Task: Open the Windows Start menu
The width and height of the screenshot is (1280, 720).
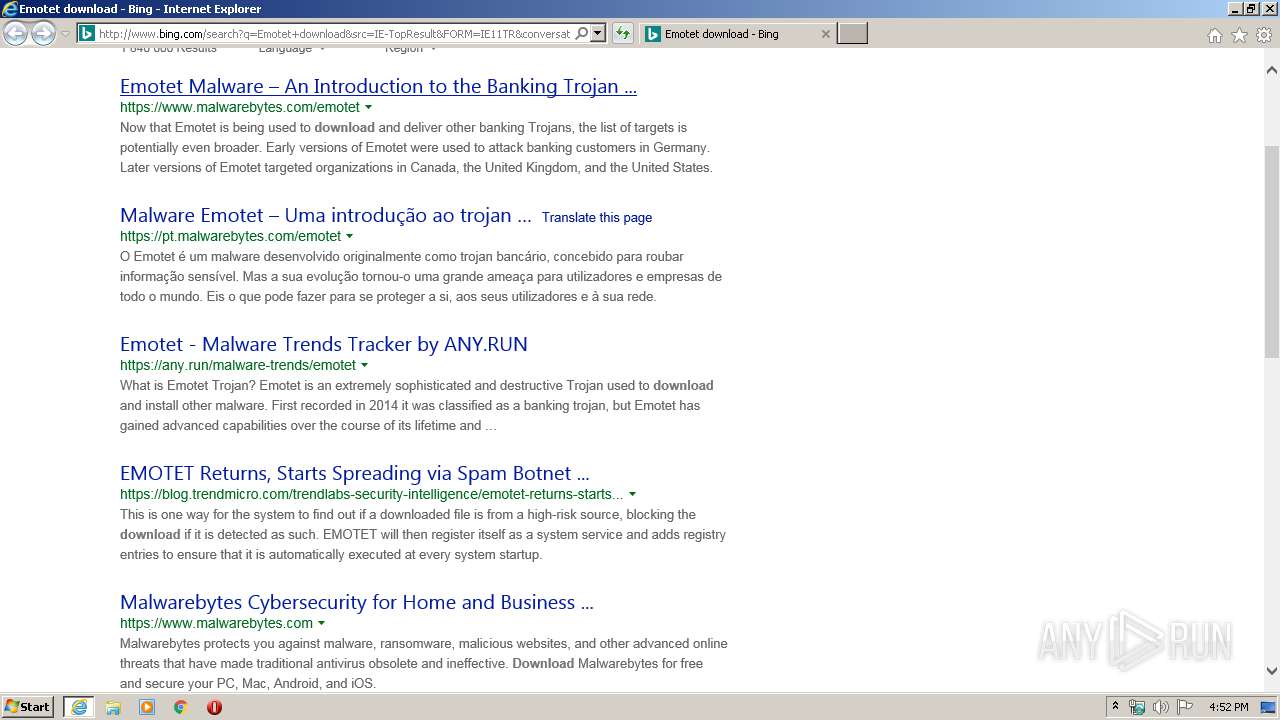Action: tap(28, 706)
